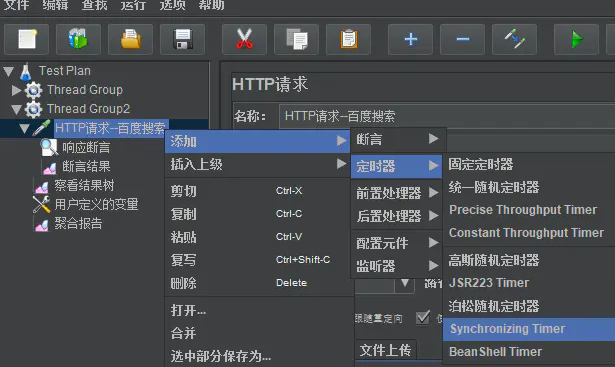The image size is (615, 367).
Task: Choose 打开... from the context menu
Action: click(258, 311)
